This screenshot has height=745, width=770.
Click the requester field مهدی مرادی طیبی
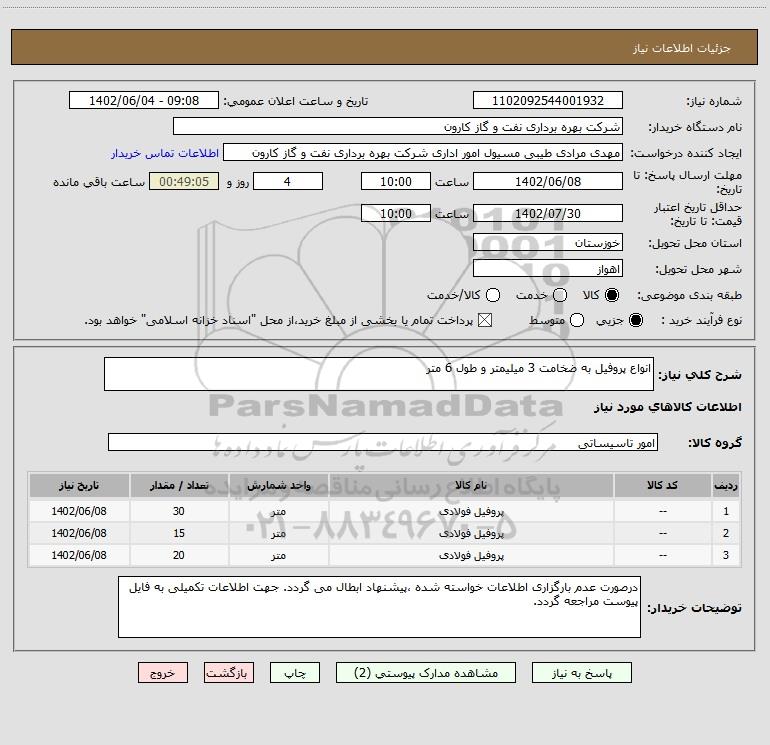423,152
